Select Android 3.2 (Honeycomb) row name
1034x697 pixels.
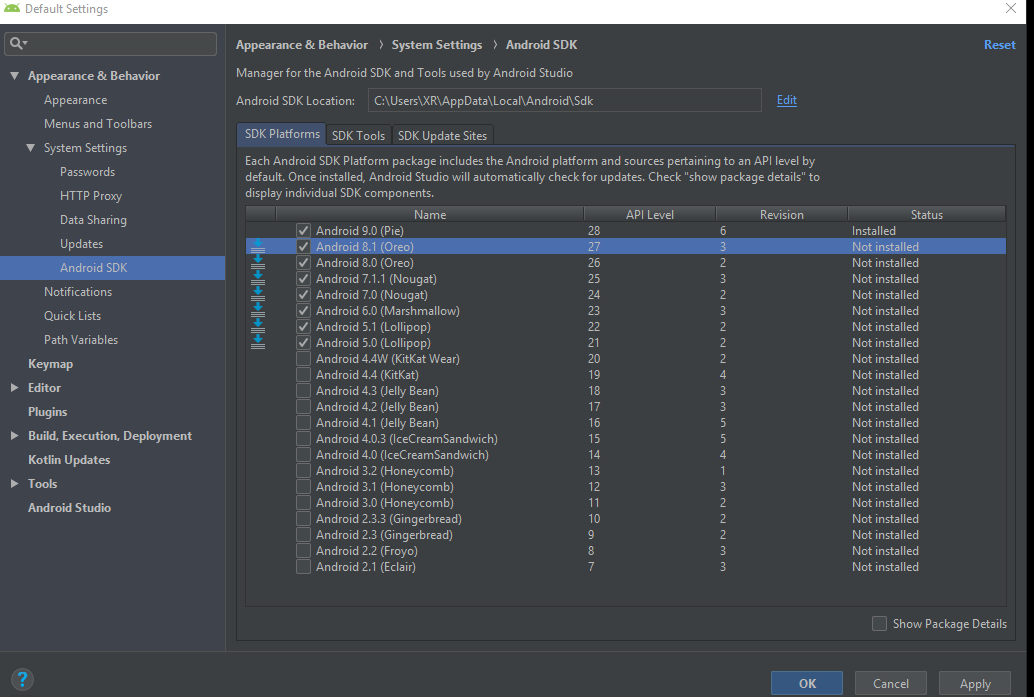pos(384,471)
